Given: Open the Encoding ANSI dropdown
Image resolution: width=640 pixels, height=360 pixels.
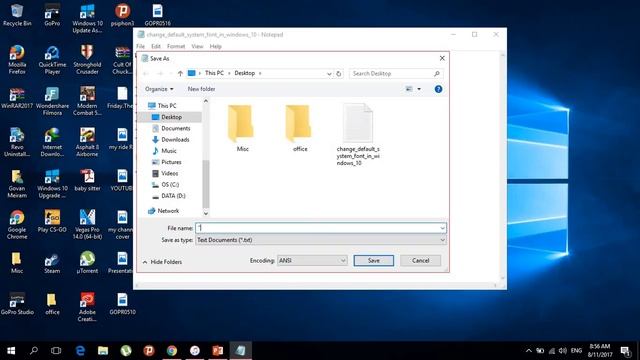Looking at the screenshot, I should point(312,260).
